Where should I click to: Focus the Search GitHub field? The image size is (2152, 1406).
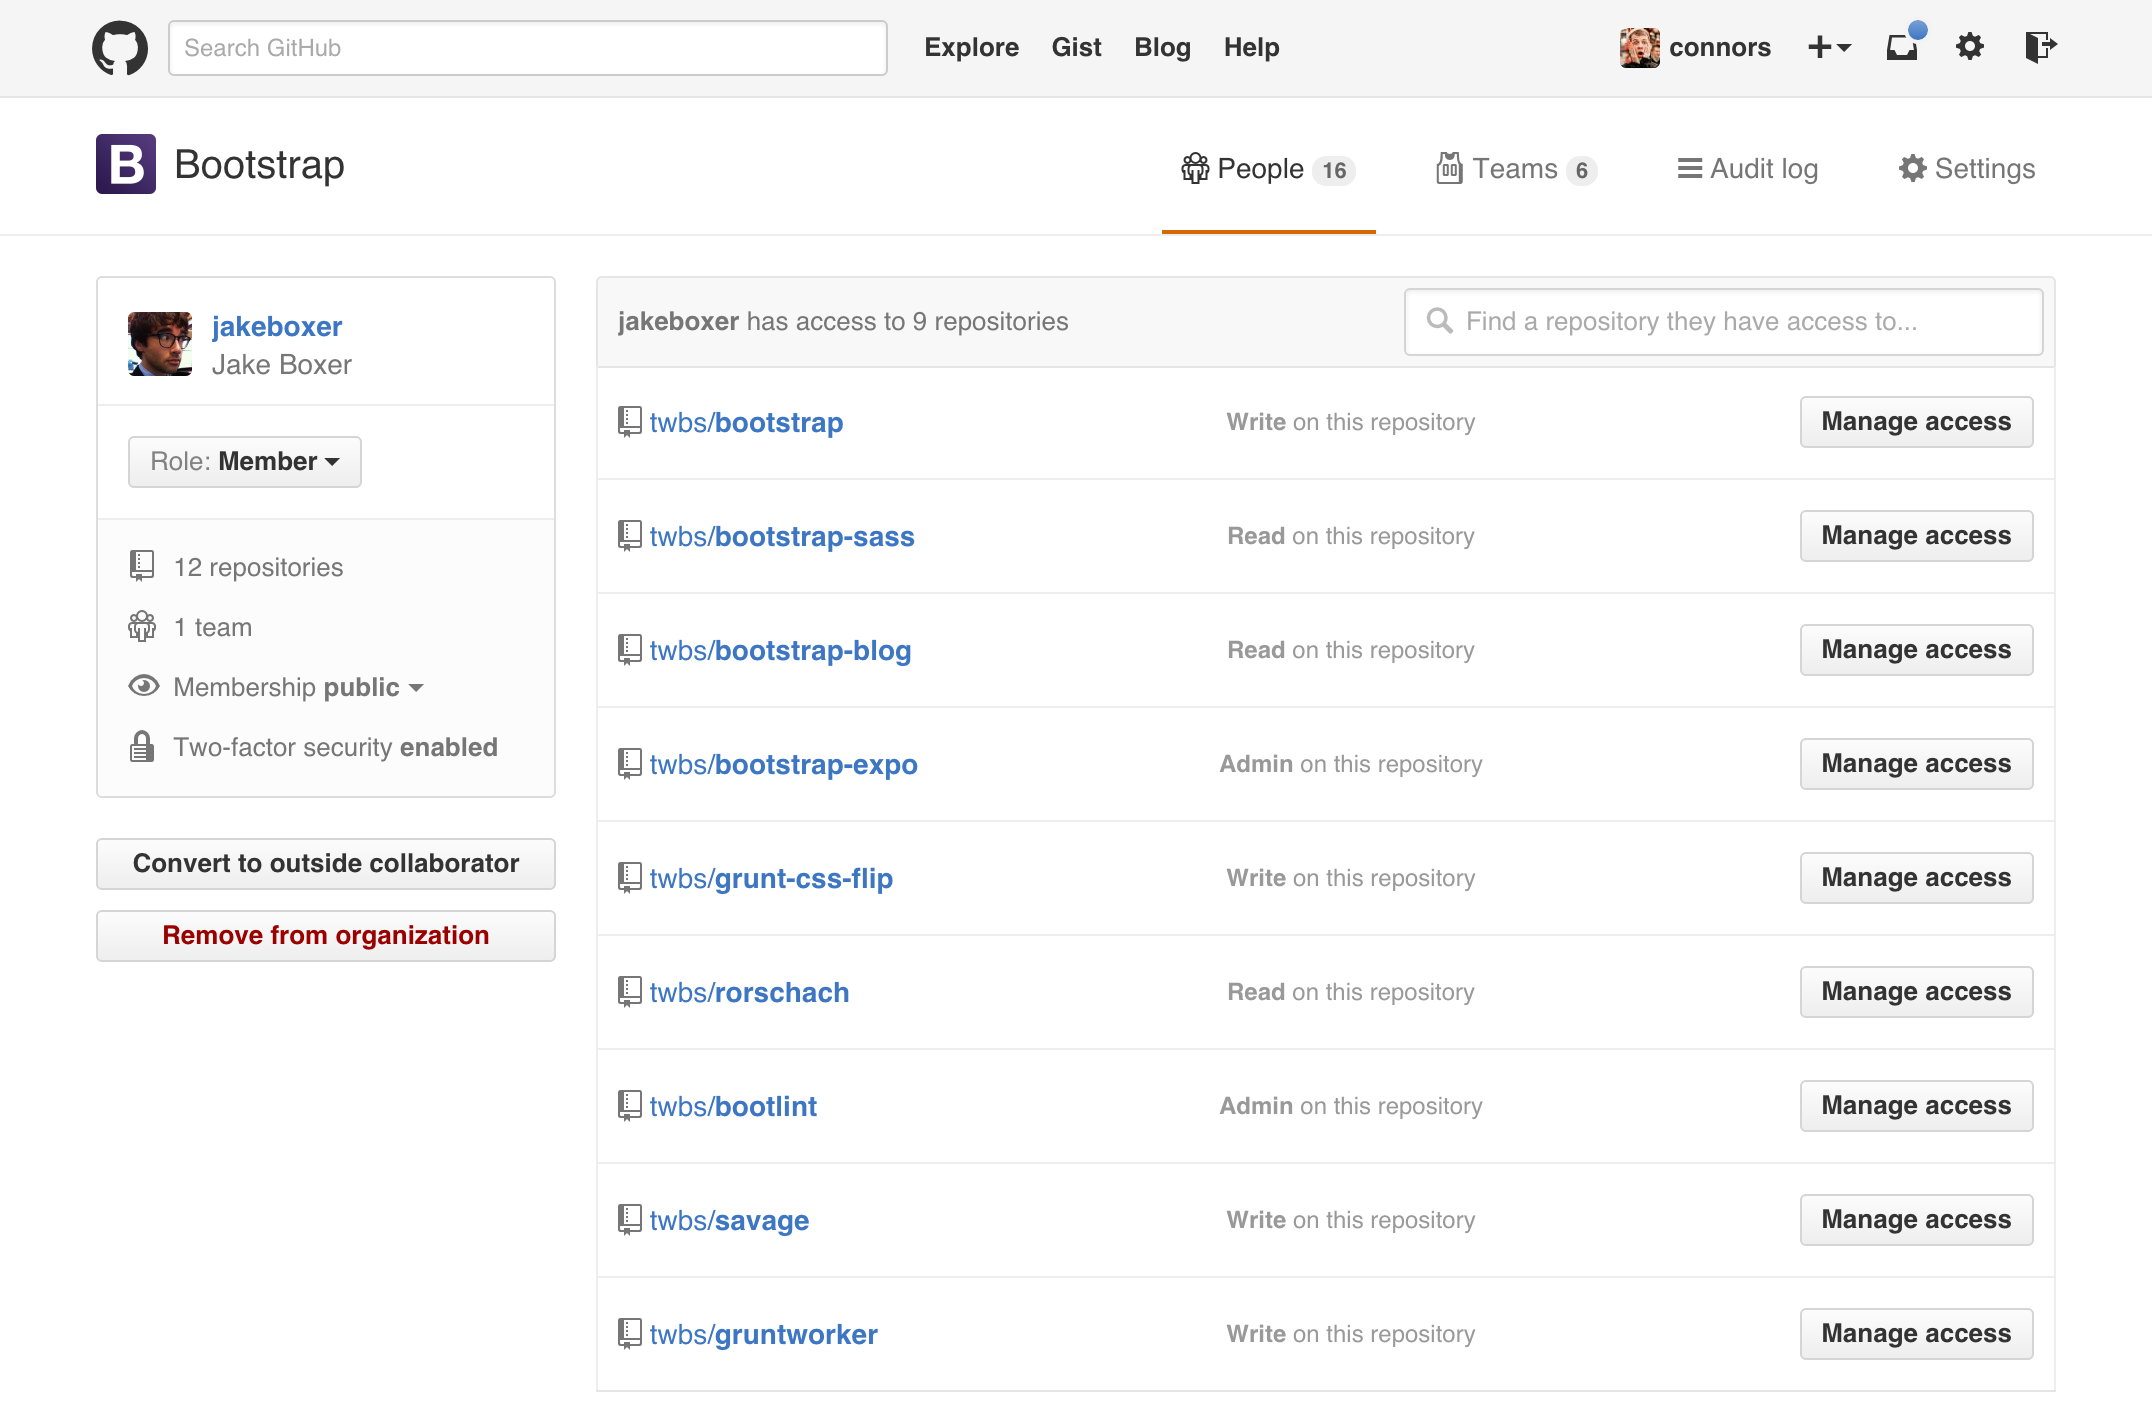528,48
